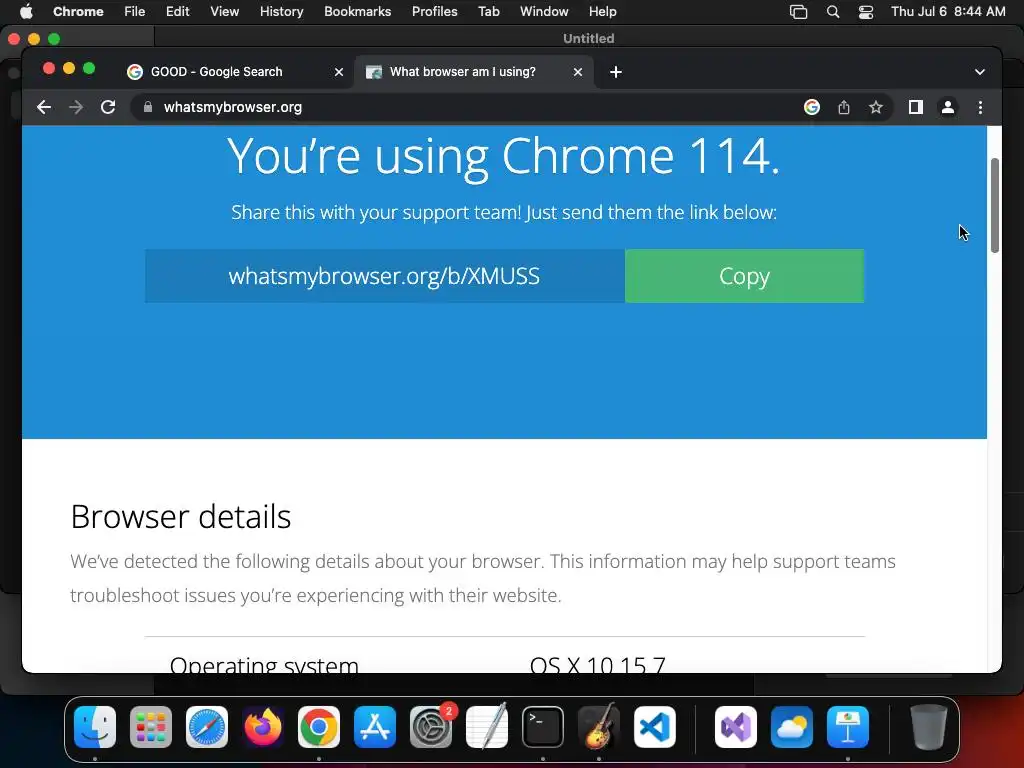Open the Bookmarks menu
This screenshot has height=768, width=1024.
357,12
